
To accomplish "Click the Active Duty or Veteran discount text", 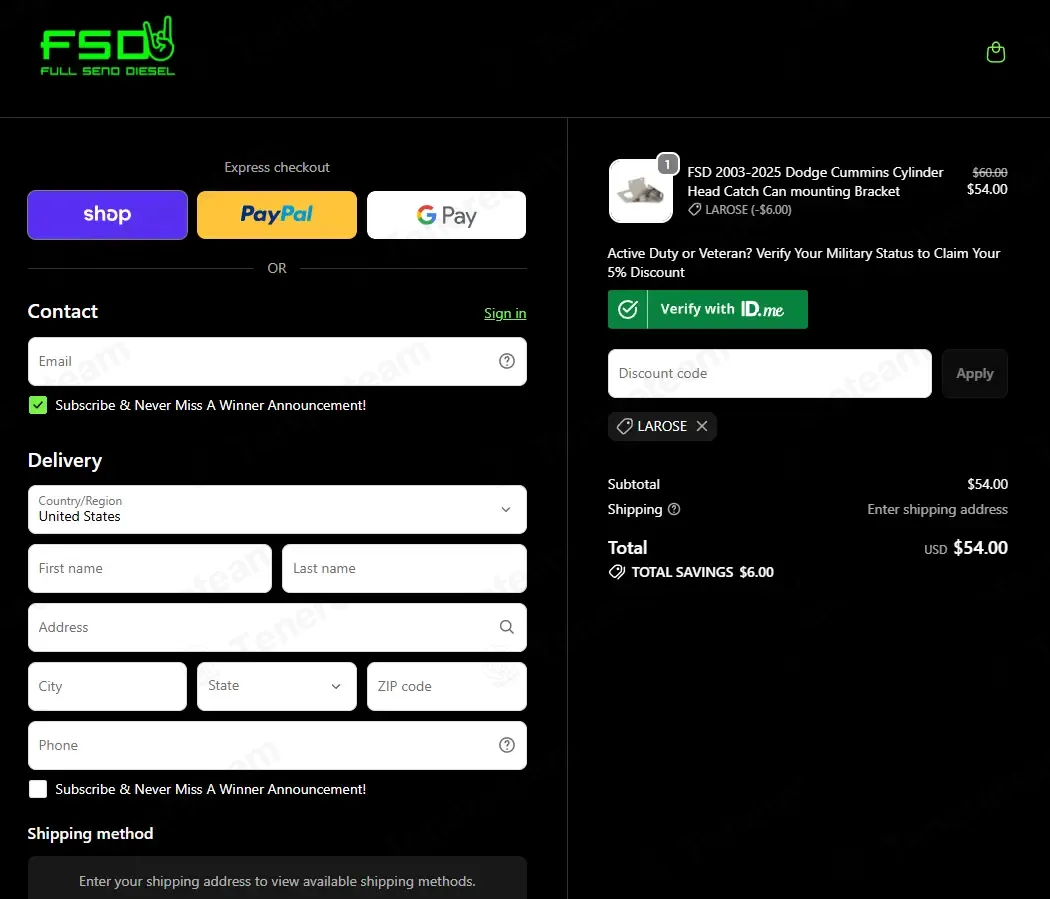I will 804,263.
